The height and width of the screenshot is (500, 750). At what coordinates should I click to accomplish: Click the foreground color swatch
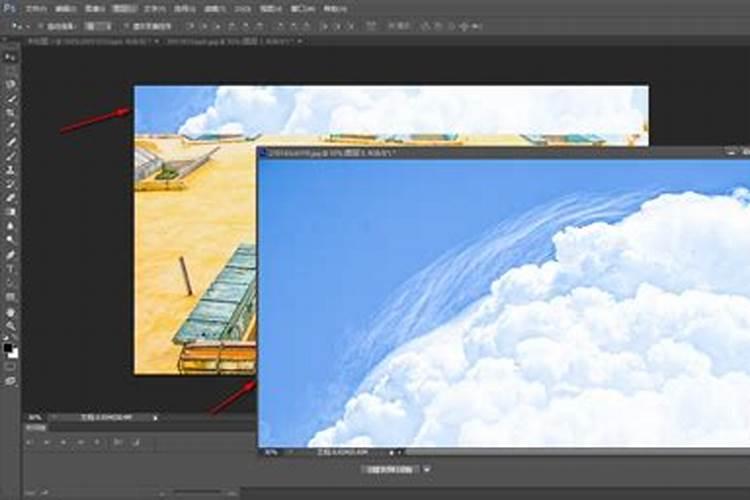[8, 347]
